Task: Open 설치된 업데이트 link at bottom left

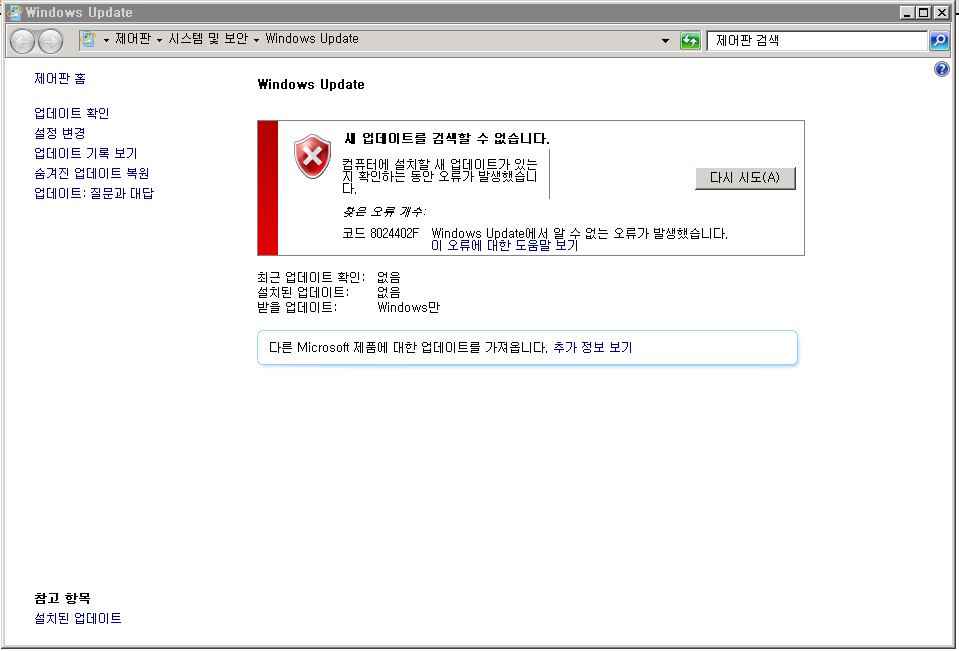Action: pyautogui.click(x=78, y=619)
